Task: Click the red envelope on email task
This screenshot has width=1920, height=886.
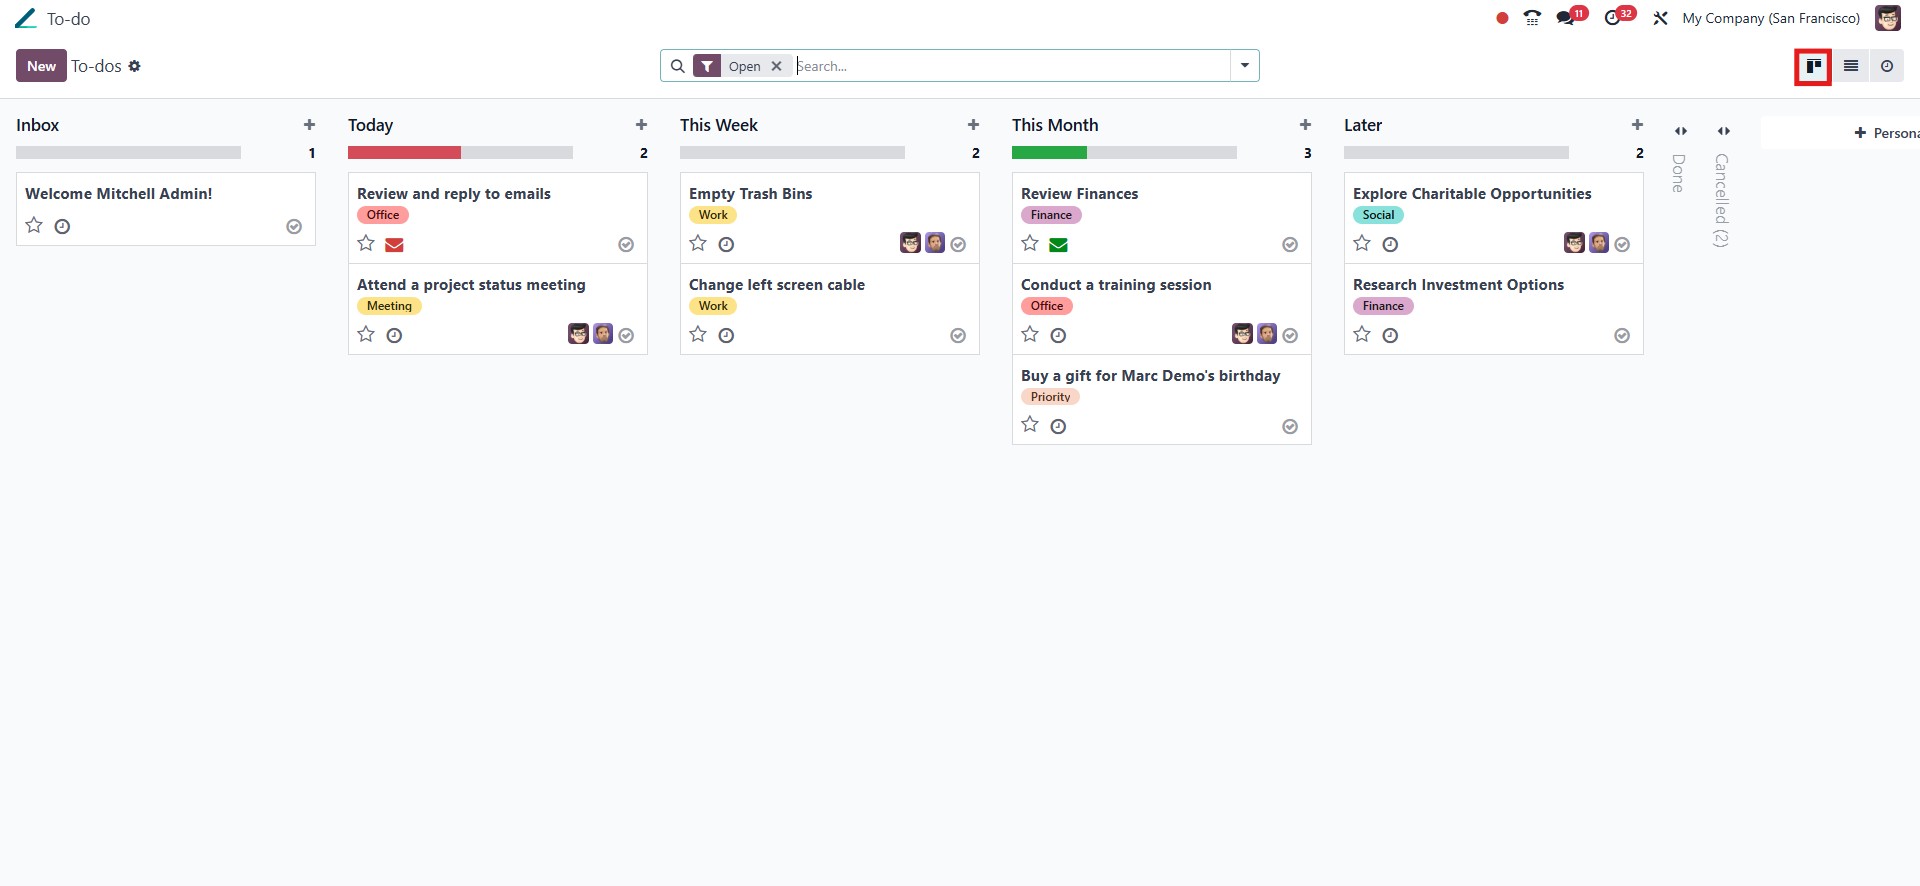Action: 394,244
